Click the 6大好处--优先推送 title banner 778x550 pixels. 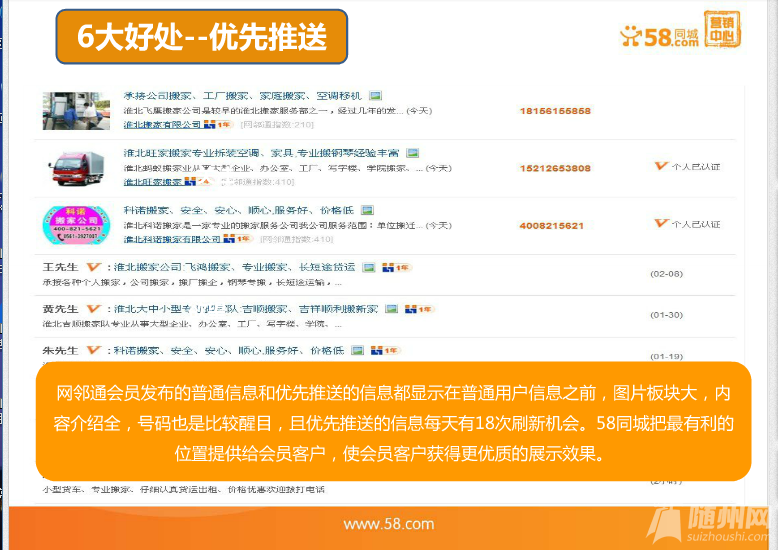tap(201, 37)
